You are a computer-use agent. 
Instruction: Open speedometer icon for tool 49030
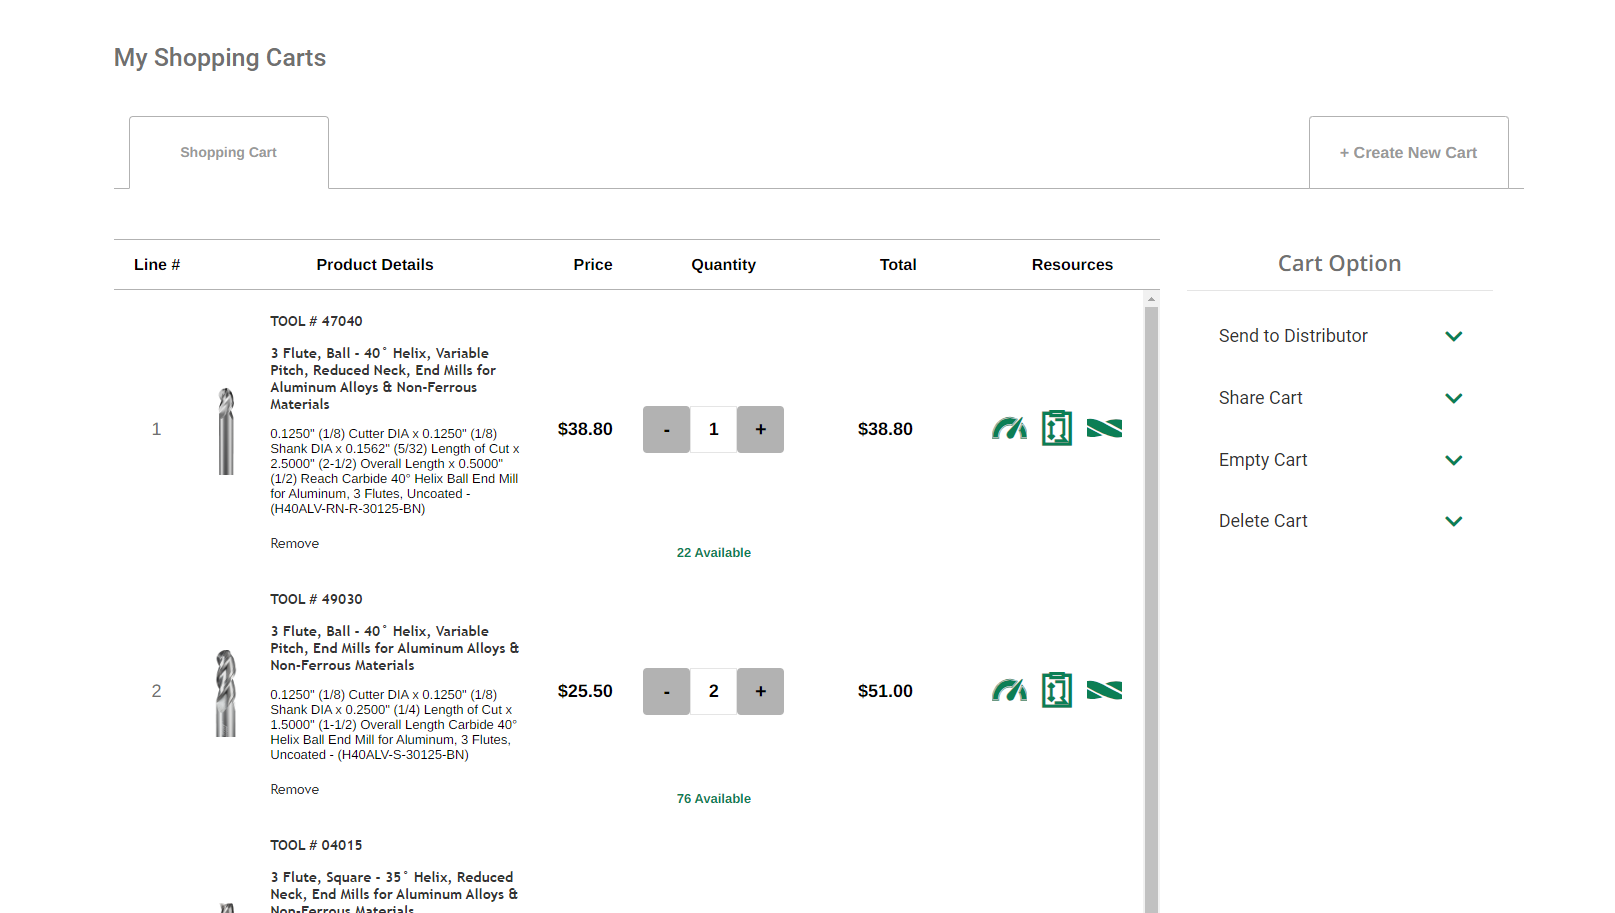(x=1009, y=691)
